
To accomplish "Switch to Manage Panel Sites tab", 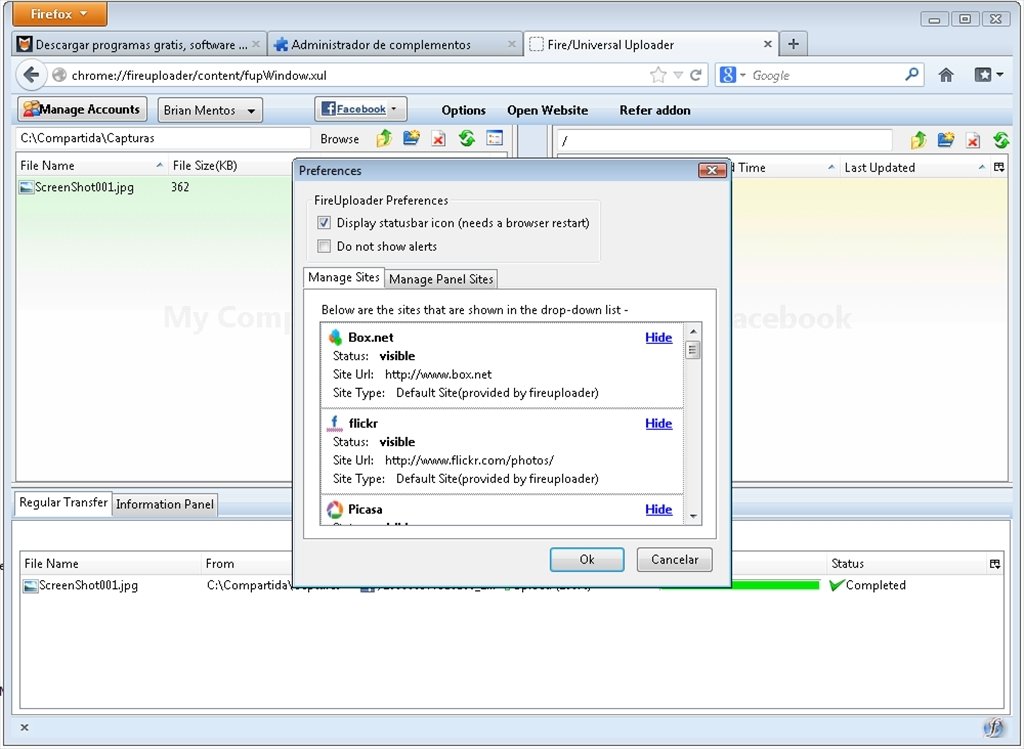I will (441, 279).
